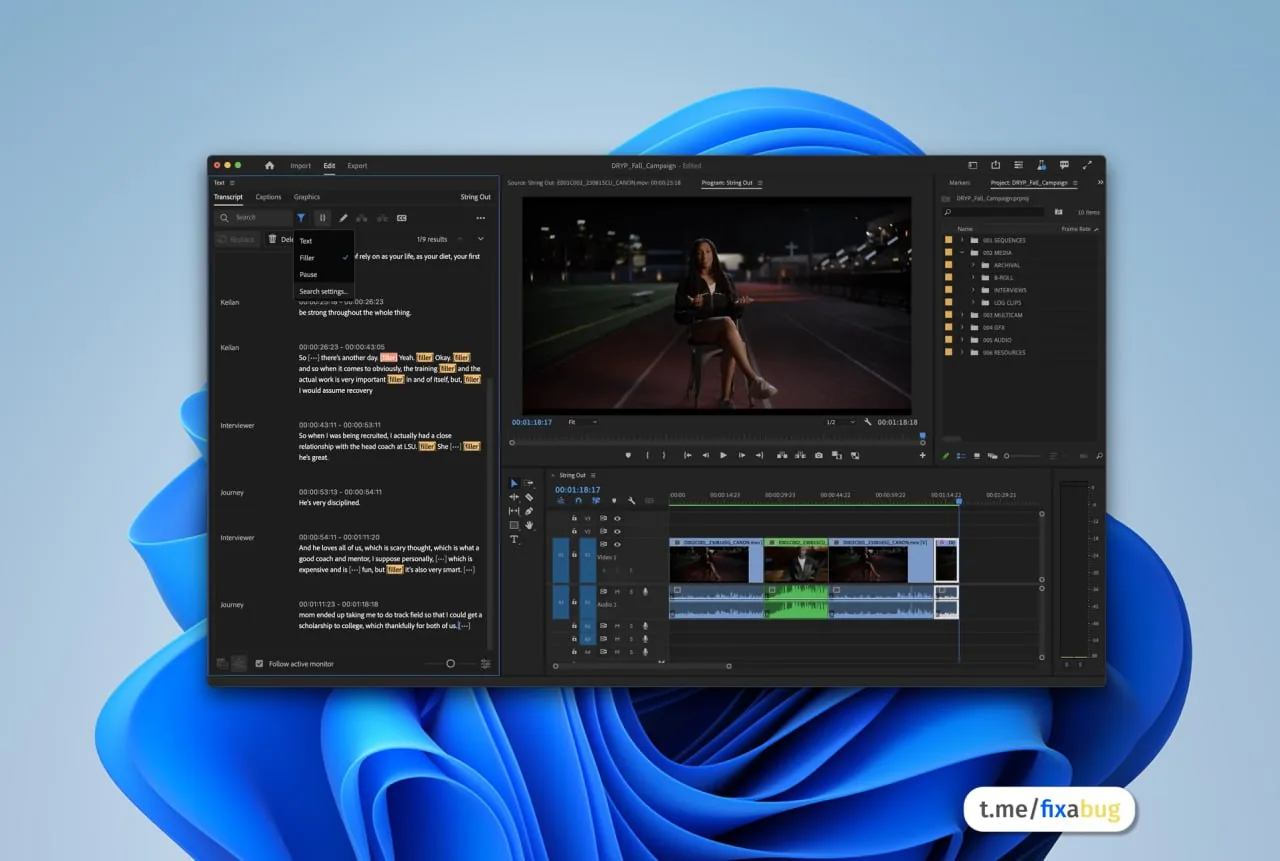Screen dimensions: 1280x861
Task: Switch to the Markers panel tab
Action: click(x=959, y=183)
